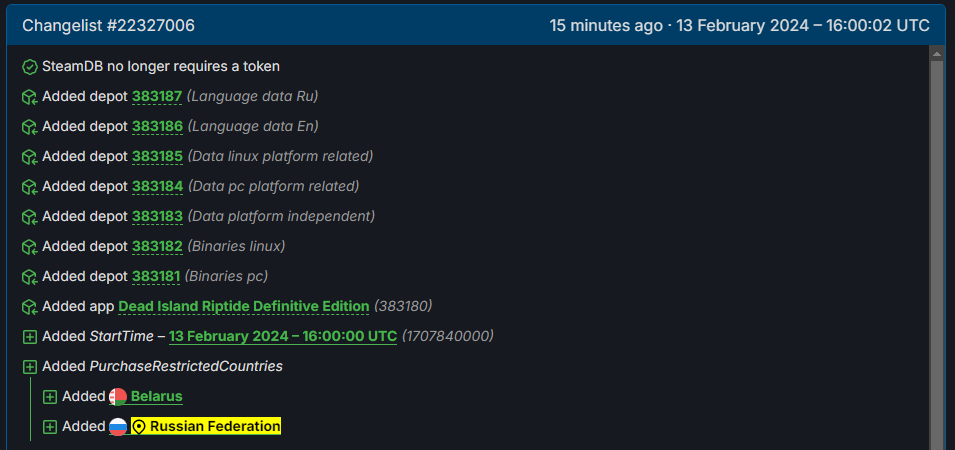
Task: Click the label (Data linux platform related)
Action: (281, 156)
